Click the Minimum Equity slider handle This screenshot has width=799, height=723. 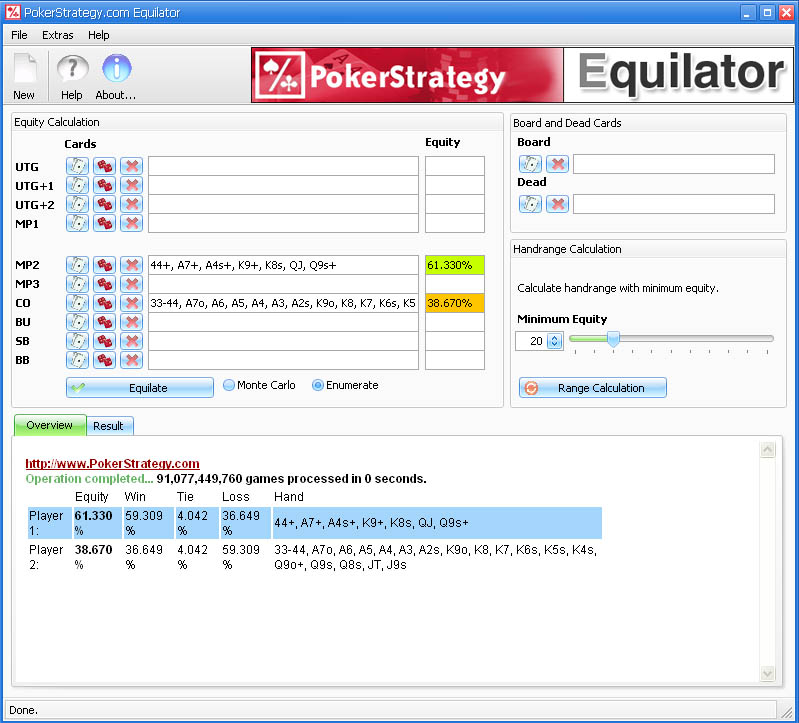tap(614, 339)
